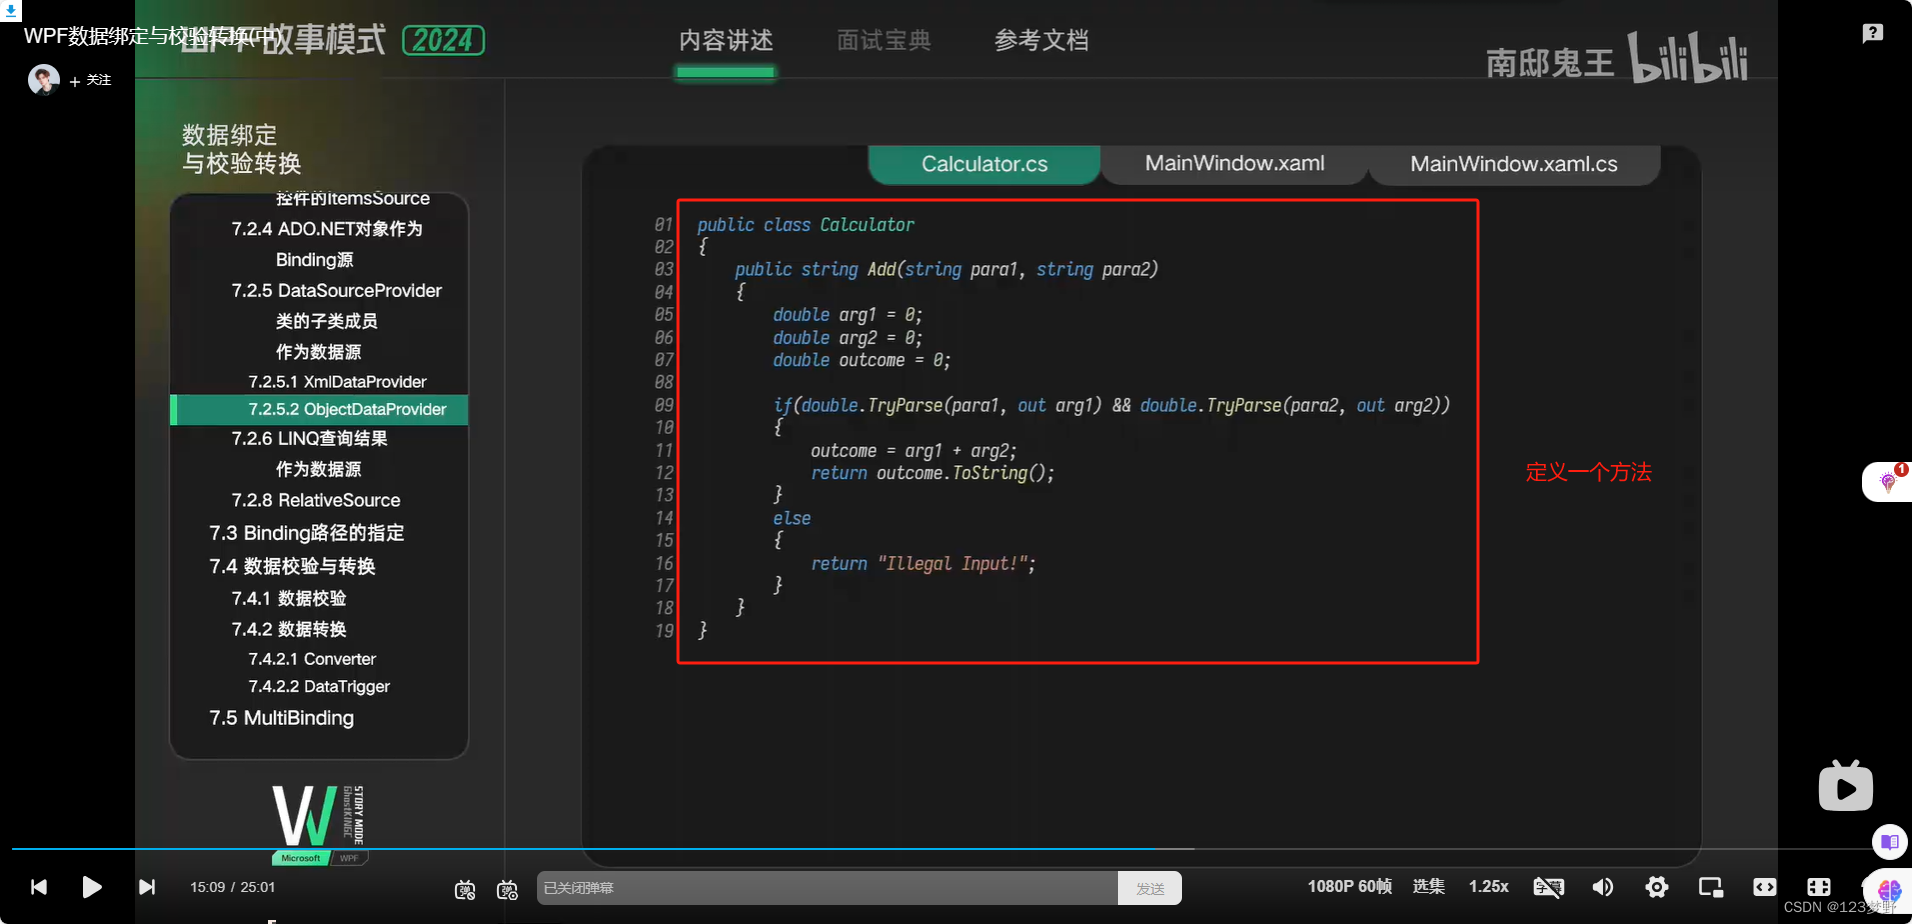1912x924 pixels.
Task: Select 7.4.2.2 DataTrigger item
Action: (319, 686)
